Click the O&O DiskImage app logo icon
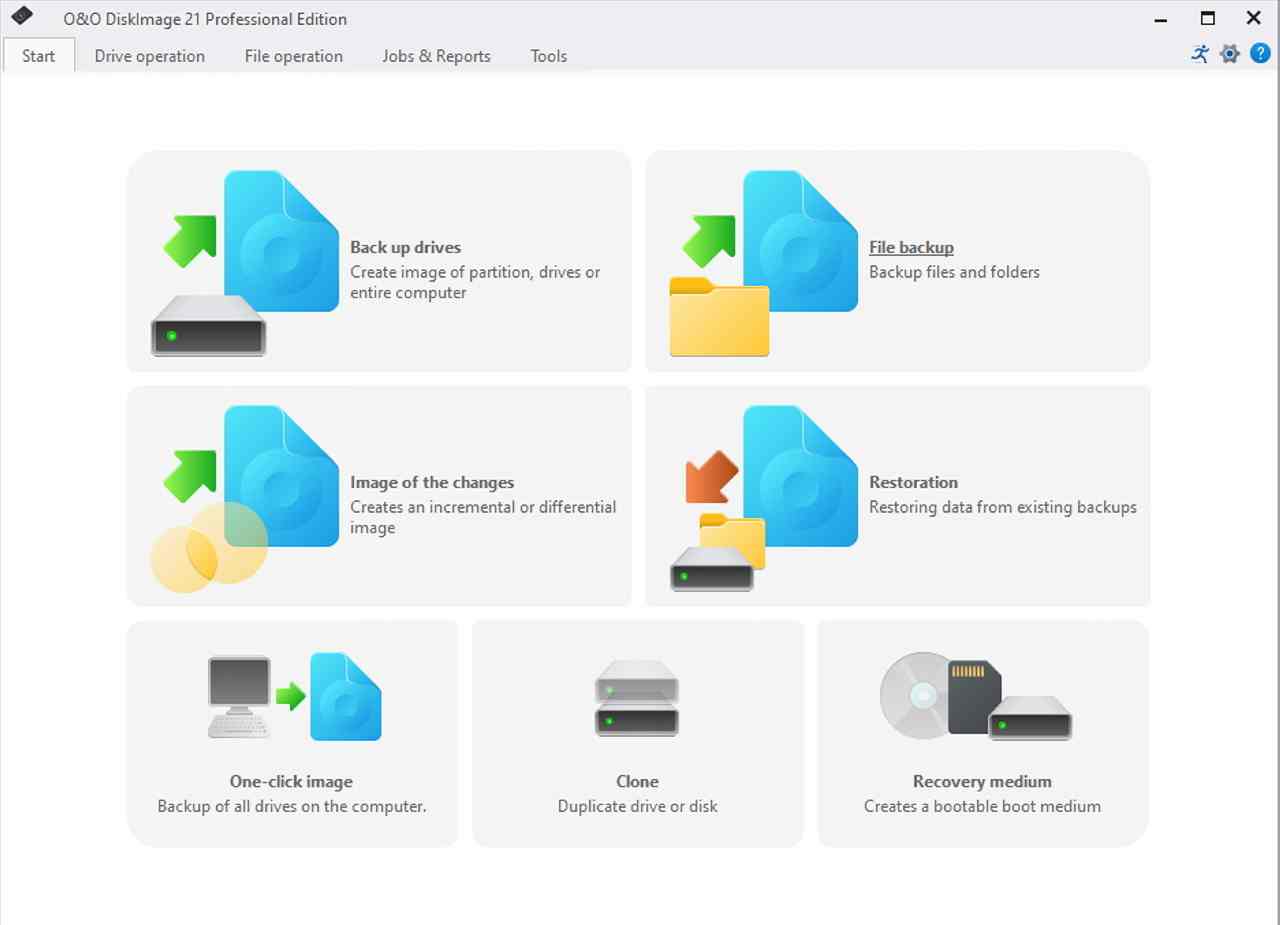The image size is (1280, 925). coord(22,17)
